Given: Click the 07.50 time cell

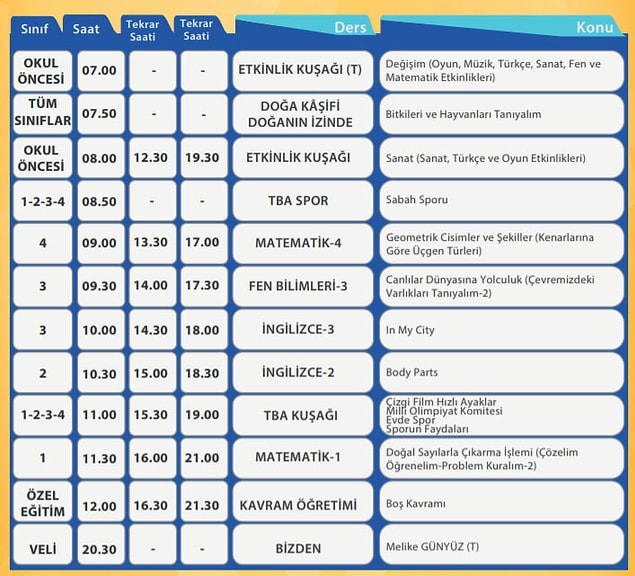Looking at the screenshot, I should (101, 114).
